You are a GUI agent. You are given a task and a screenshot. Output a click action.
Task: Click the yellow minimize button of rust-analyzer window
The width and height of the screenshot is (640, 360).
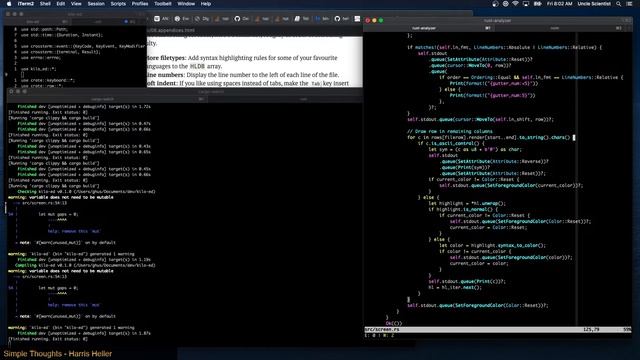click(x=374, y=20)
